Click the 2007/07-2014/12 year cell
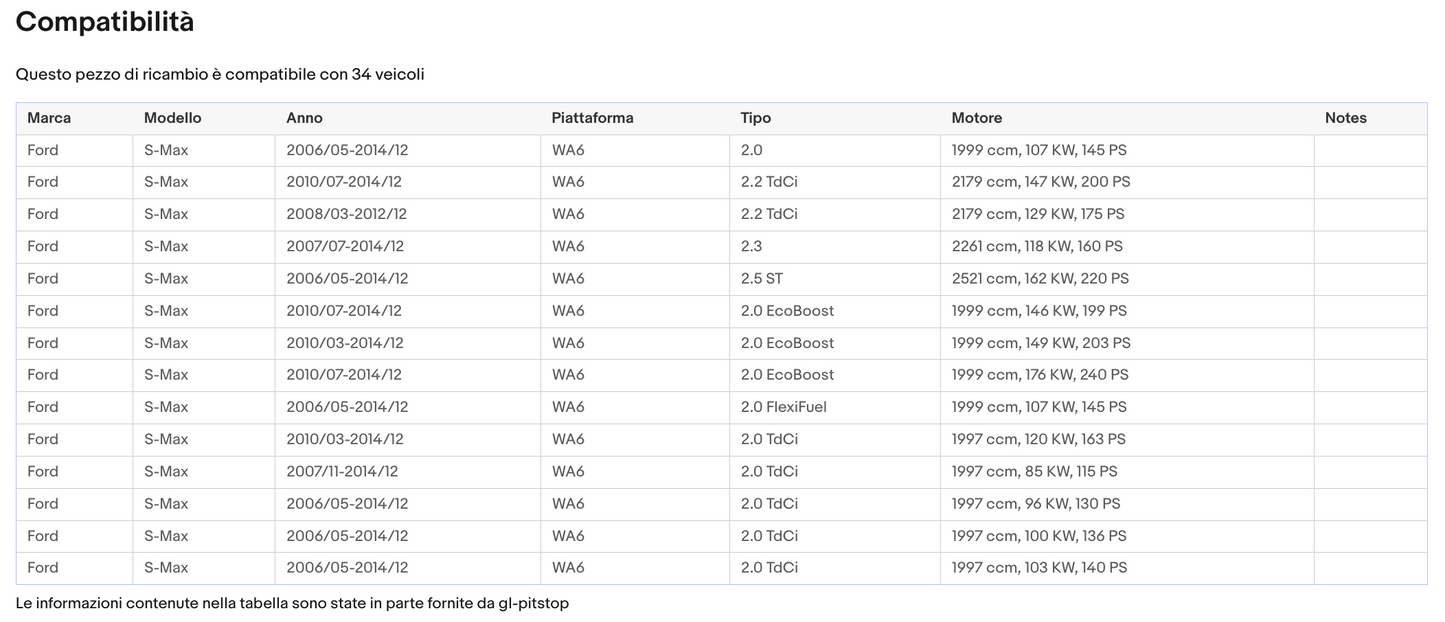1445x622 pixels. (x=345, y=246)
